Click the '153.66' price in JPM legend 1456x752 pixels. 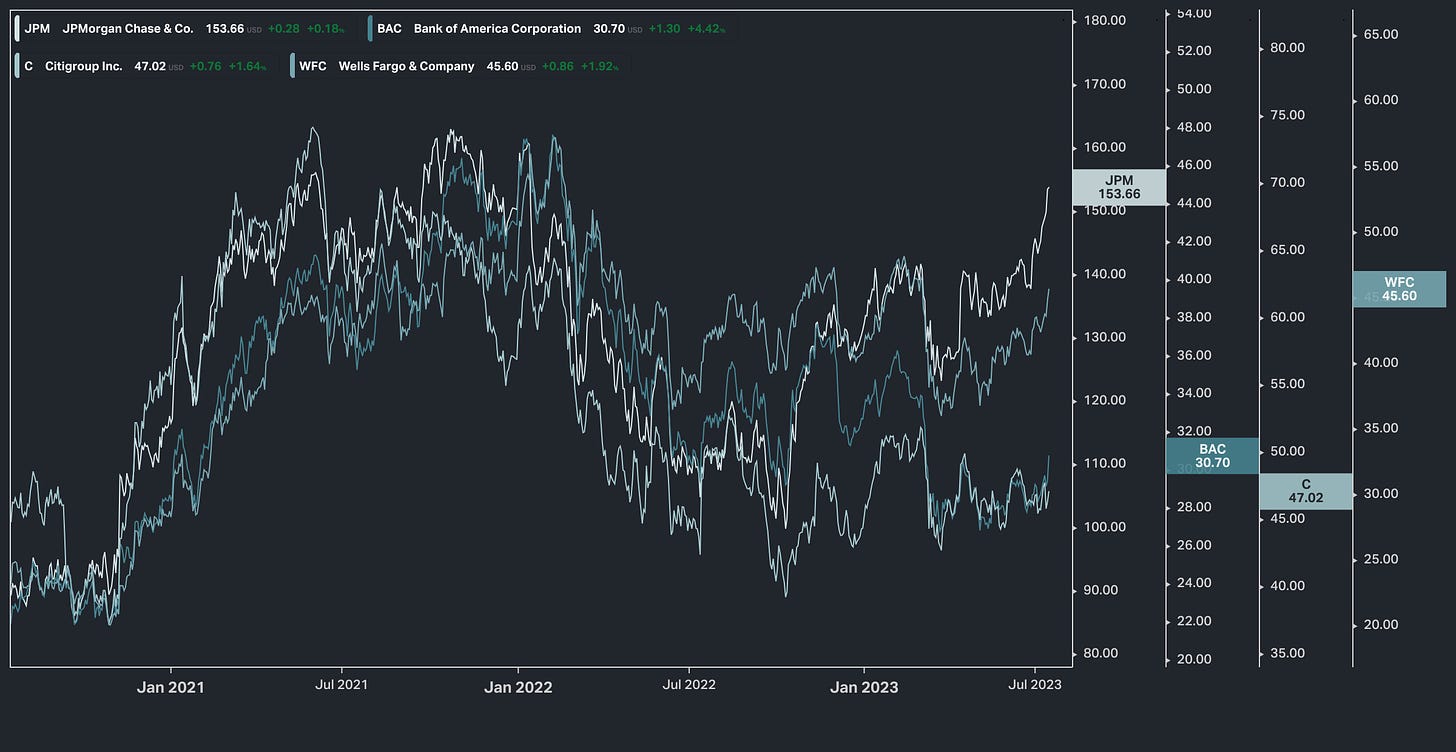pyautogui.click(x=225, y=29)
